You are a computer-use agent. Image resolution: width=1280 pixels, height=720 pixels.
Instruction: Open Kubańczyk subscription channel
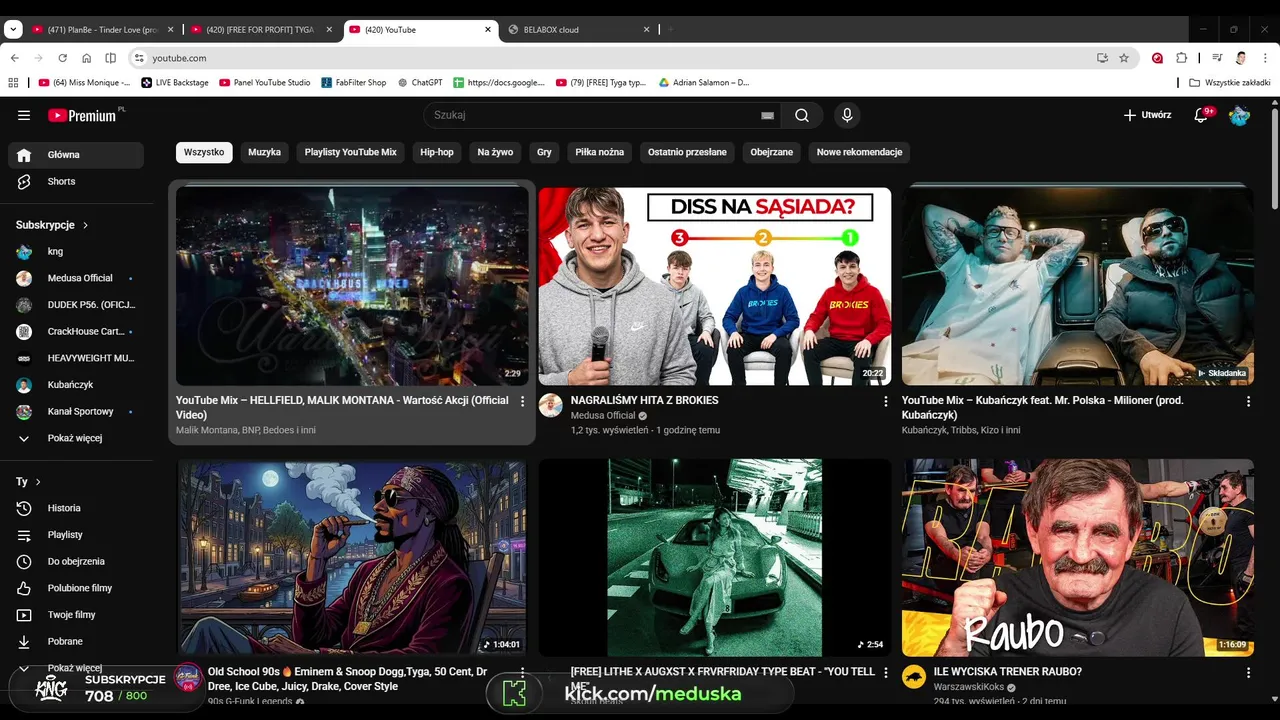click(76, 384)
